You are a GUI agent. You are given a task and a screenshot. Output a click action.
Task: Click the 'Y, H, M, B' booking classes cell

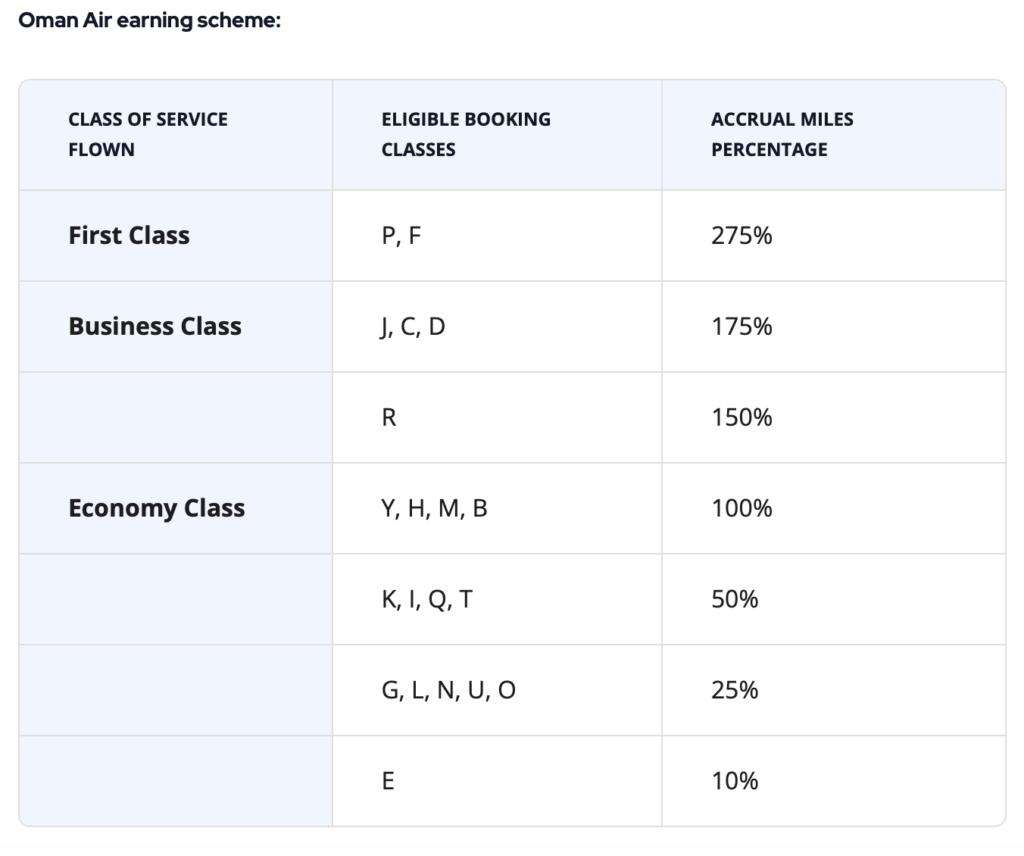point(434,508)
